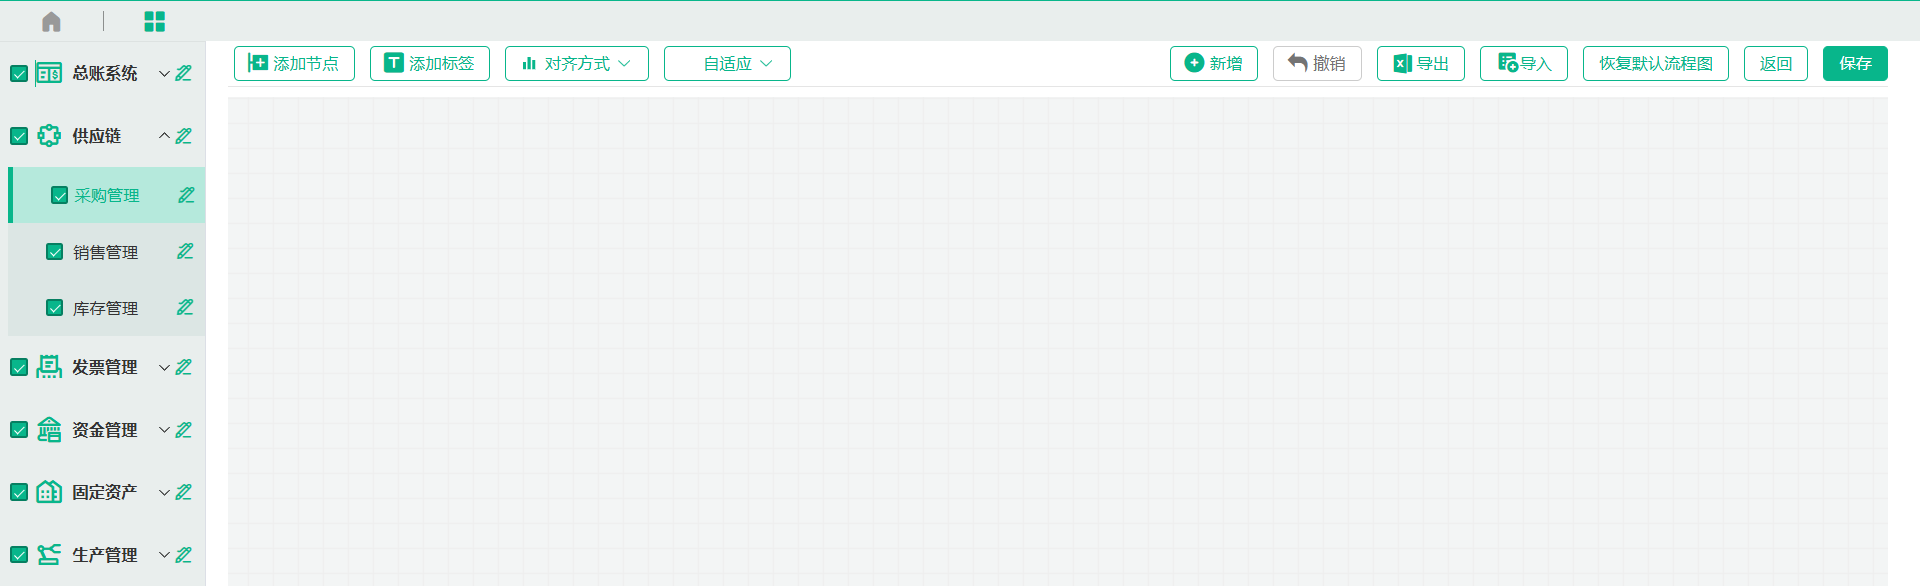Select 销售管理 in the sidebar

coord(106,252)
